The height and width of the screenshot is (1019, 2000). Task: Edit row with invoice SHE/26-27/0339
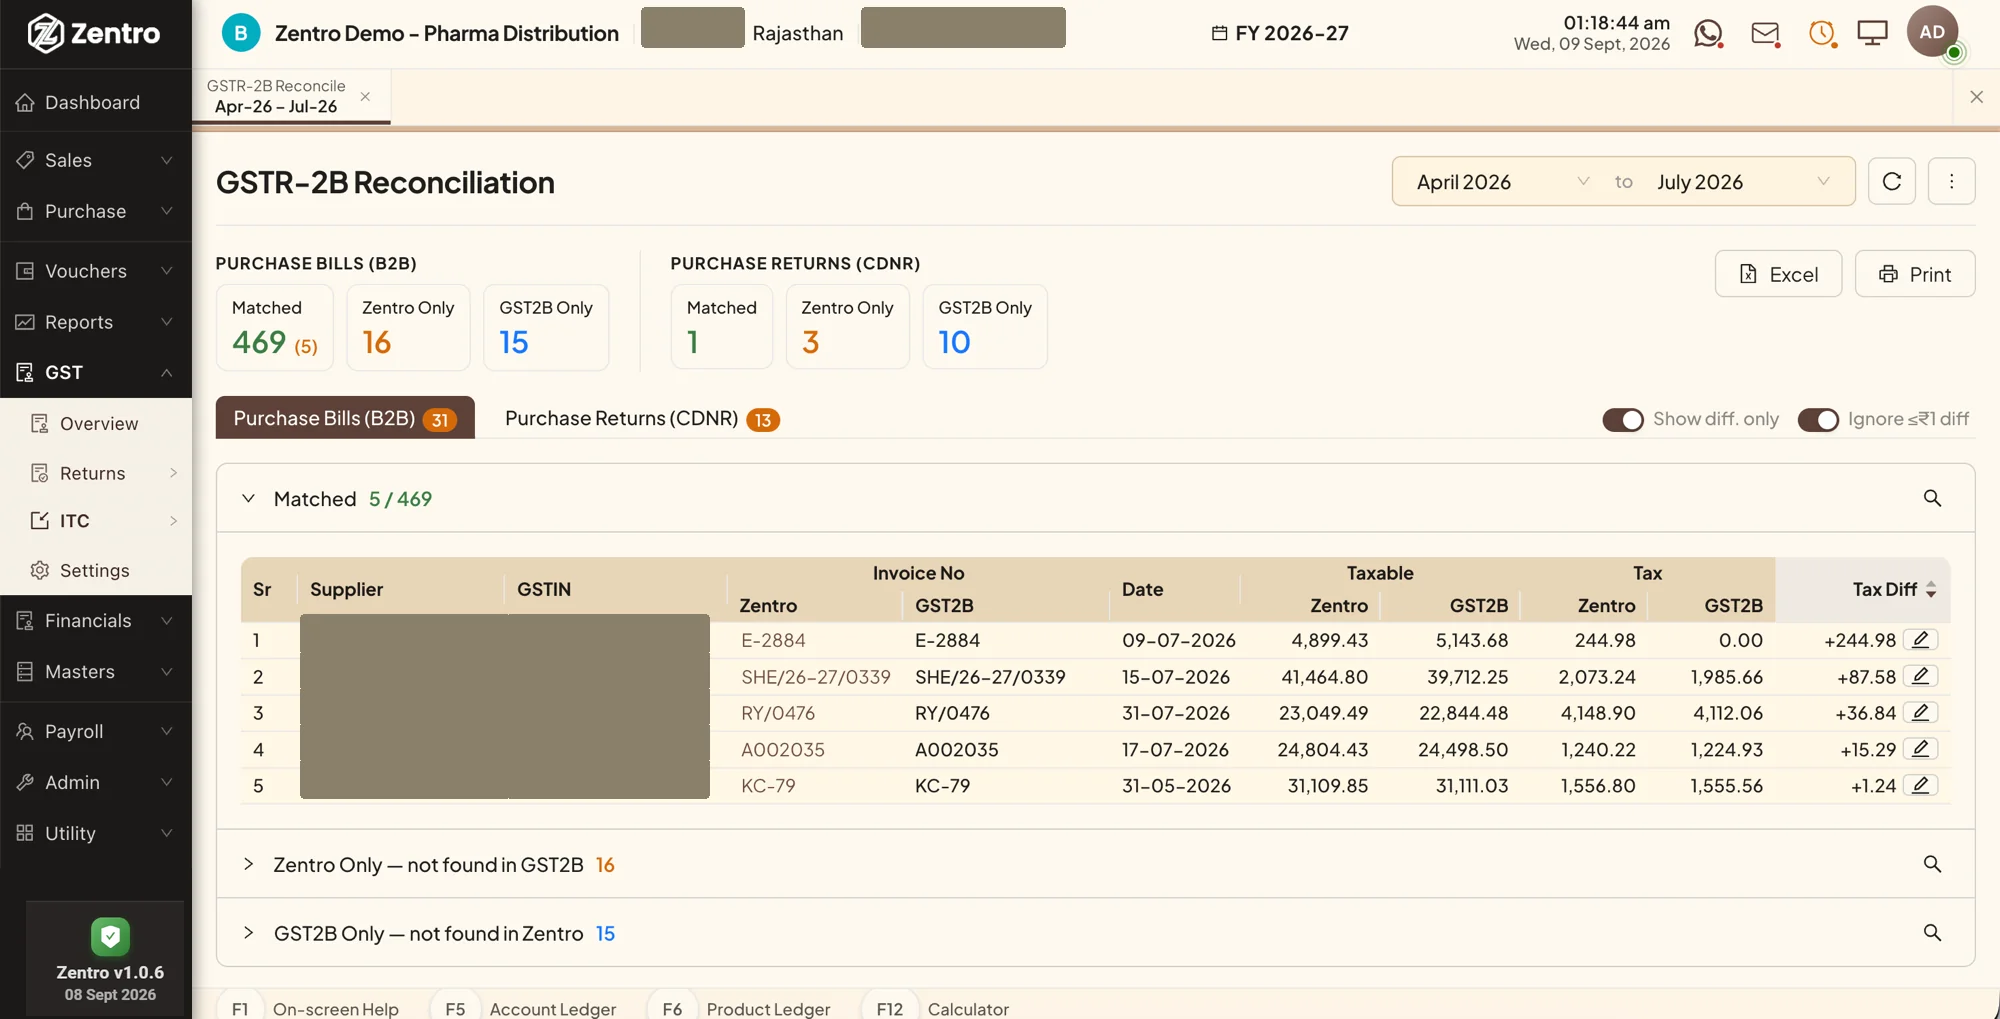click(1920, 676)
